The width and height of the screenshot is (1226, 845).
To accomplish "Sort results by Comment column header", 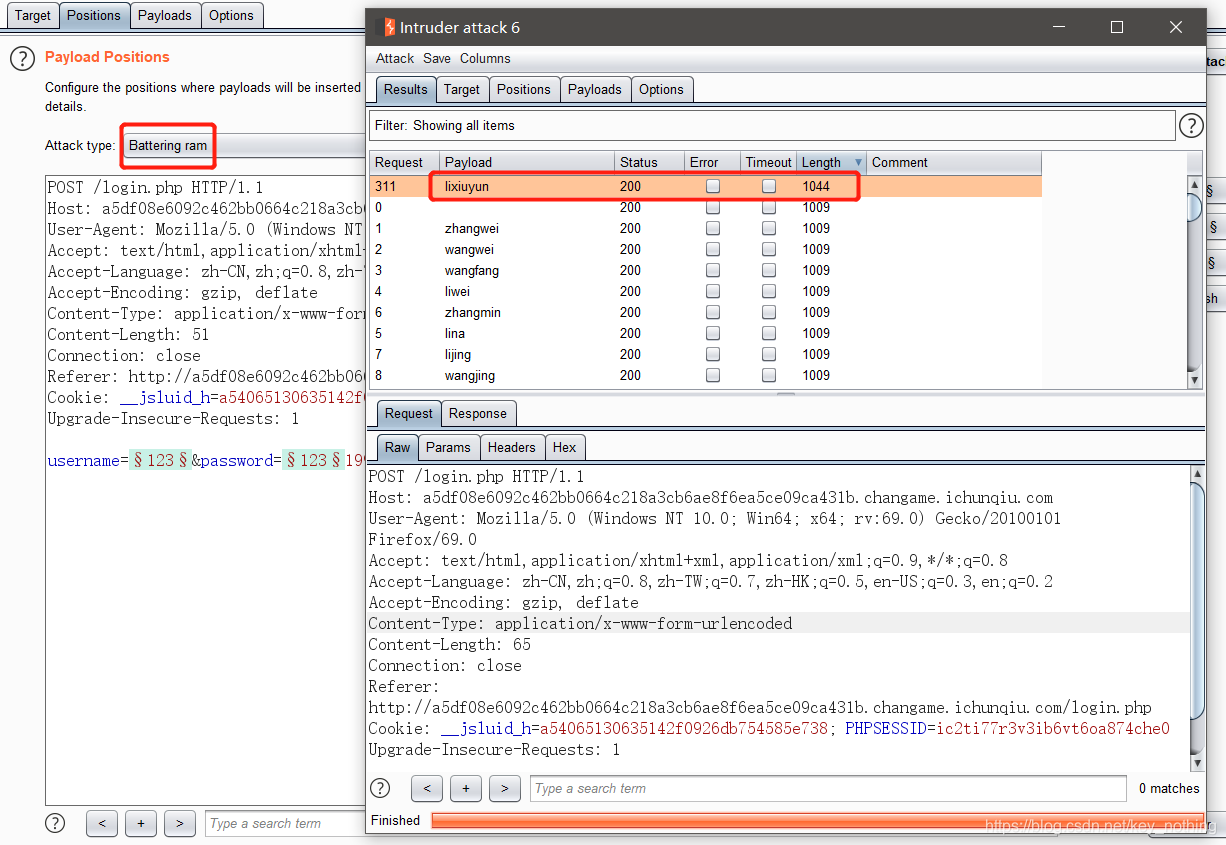I will (954, 162).
